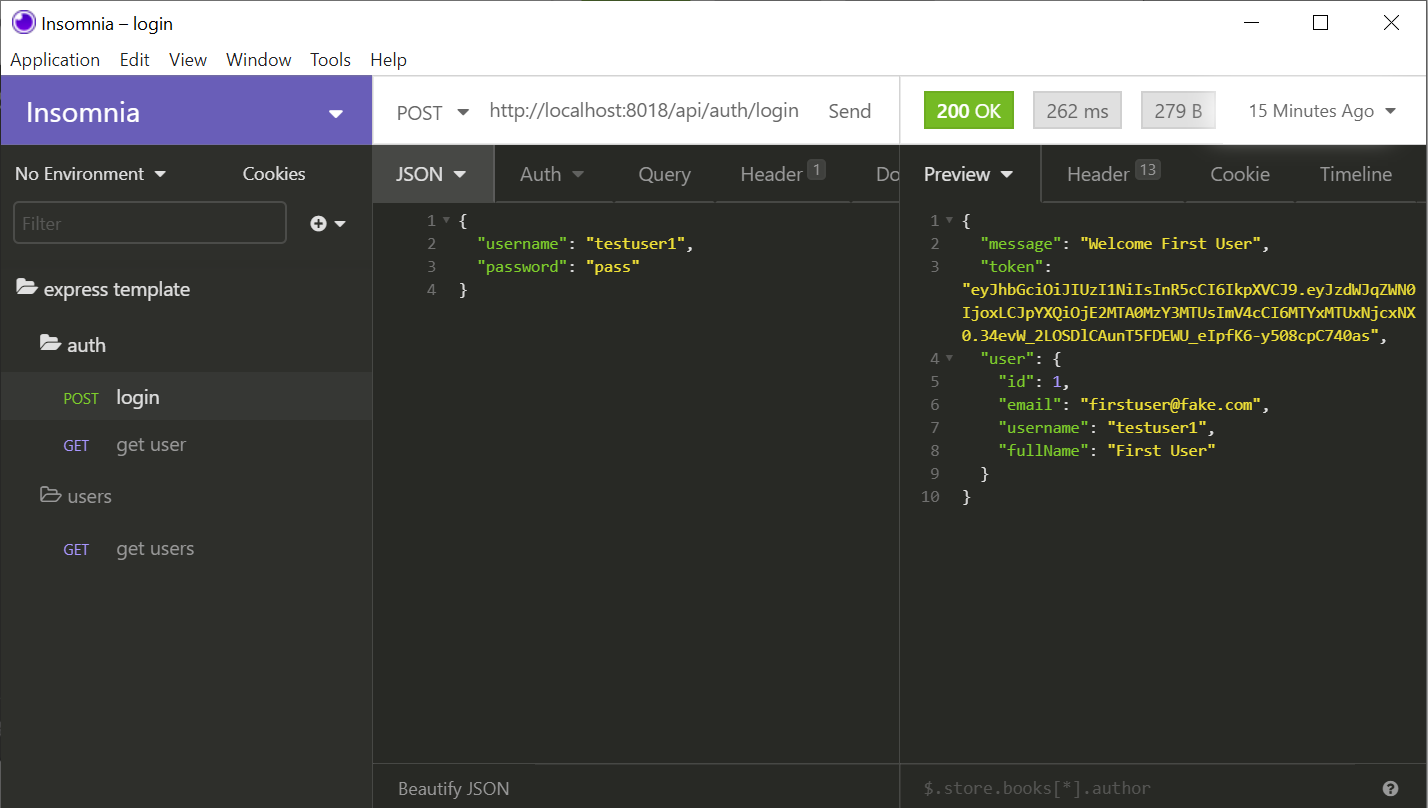The height and width of the screenshot is (808, 1428).
Task: Click the auth folder icon
Action: click(x=50, y=344)
